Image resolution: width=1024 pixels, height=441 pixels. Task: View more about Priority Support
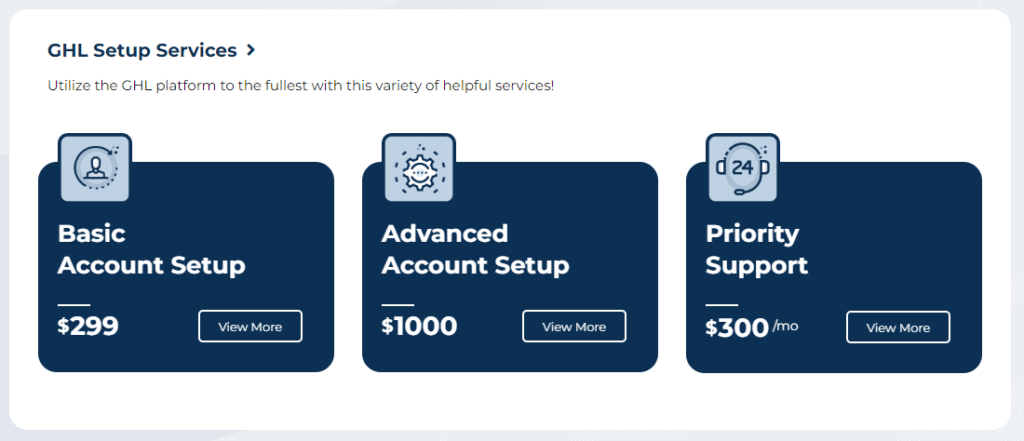click(898, 327)
